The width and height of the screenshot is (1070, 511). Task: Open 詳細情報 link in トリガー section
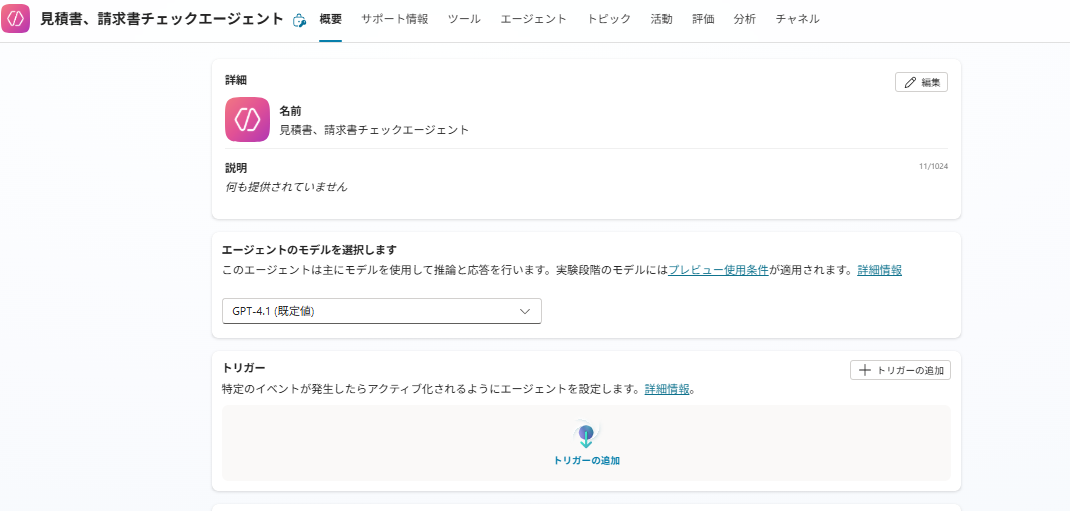click(667, 390)
